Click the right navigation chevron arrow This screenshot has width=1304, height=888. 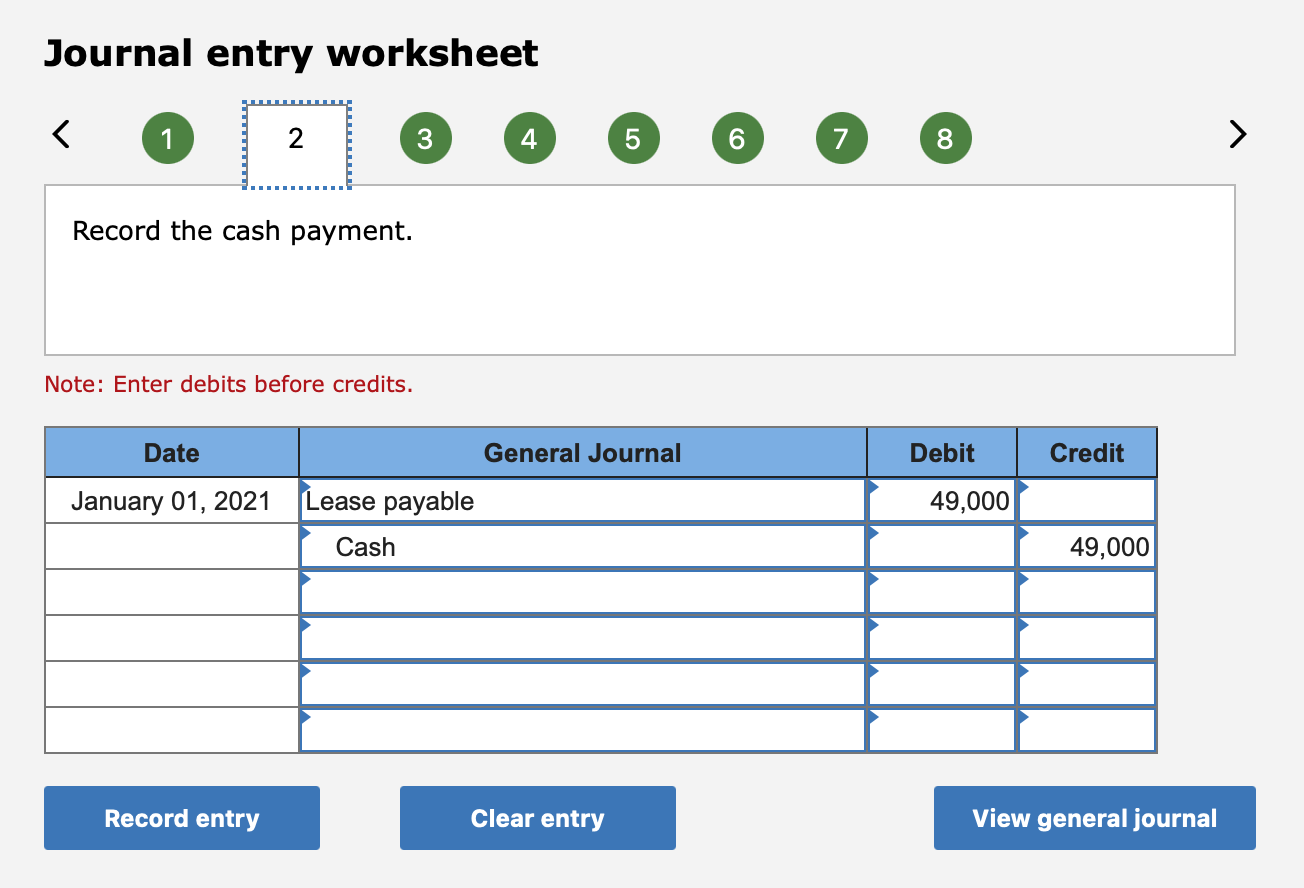pyautogui.click(x=1236, y=134)
